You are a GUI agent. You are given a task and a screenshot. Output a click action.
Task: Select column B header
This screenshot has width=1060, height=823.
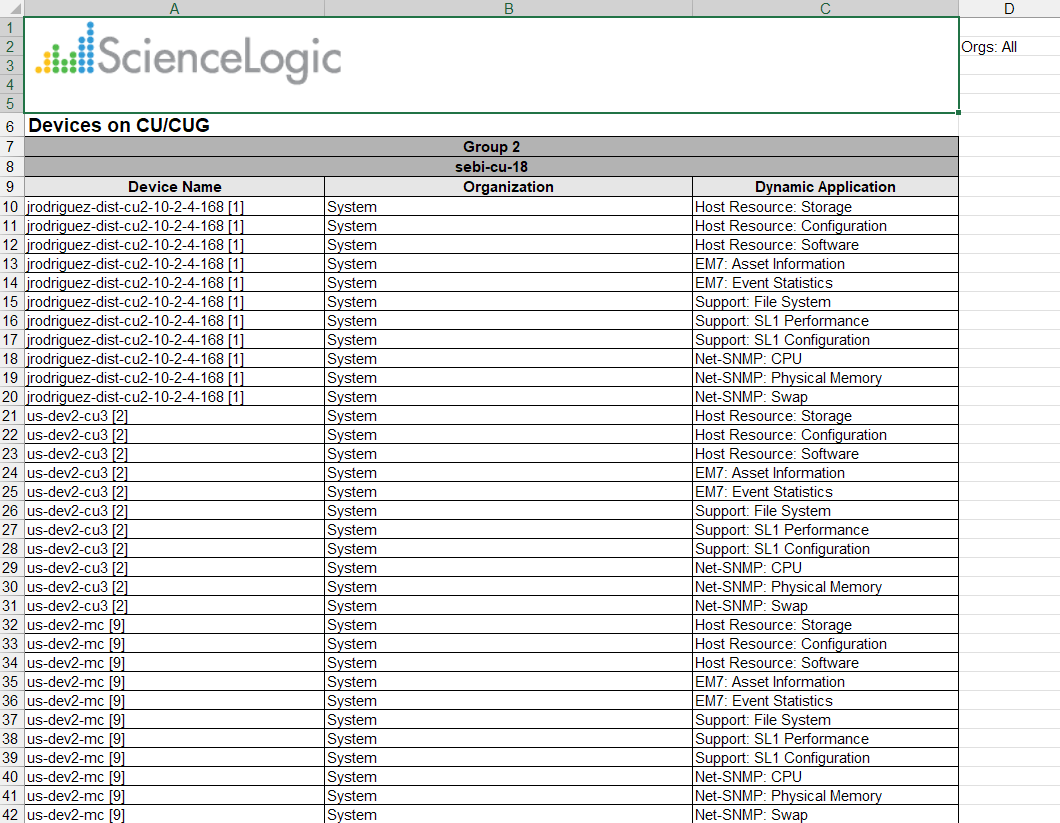508,8
